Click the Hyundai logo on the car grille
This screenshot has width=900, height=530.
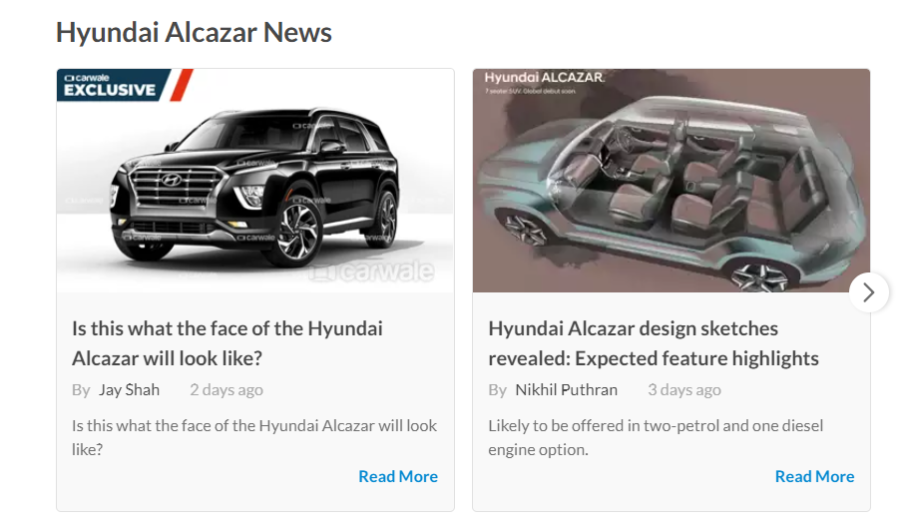[170, 180]
